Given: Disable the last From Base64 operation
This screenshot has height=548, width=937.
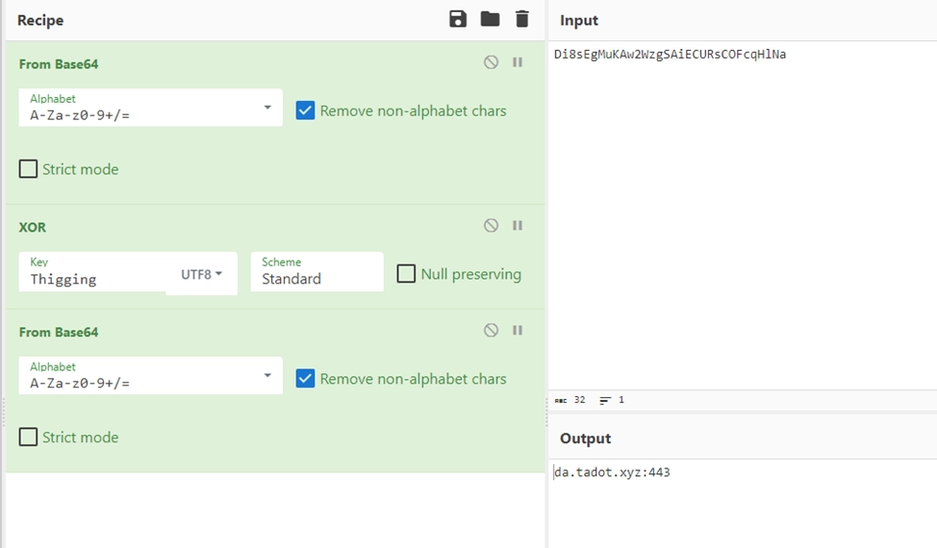Looking at the screenshot, I should click(491, 330).
